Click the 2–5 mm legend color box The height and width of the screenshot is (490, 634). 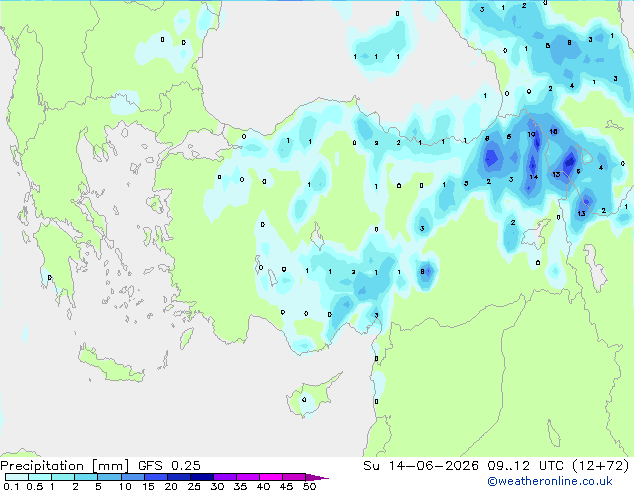tap(86, 477)
